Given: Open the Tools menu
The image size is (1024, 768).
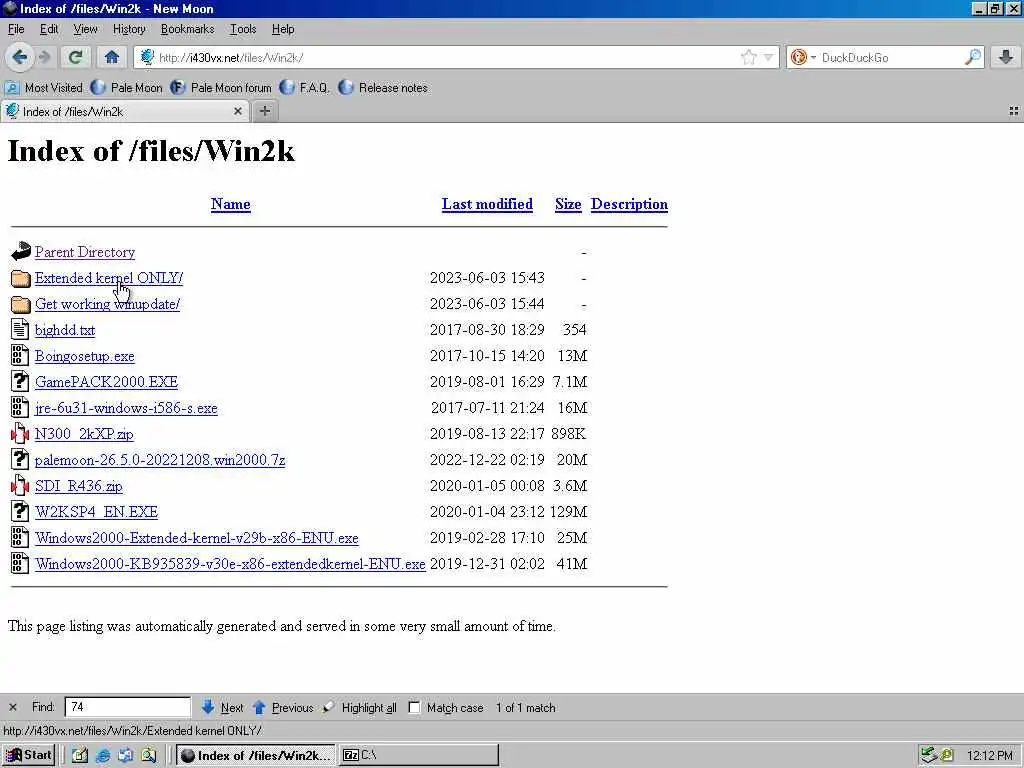Looking at the screenshot, I should tap(243, 29).
